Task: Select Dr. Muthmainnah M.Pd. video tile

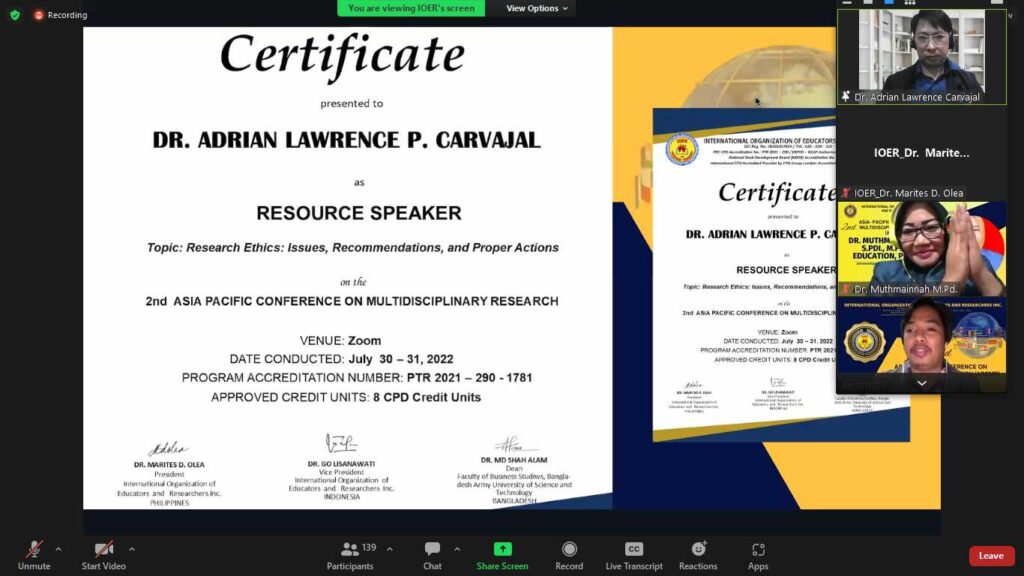Action: [921, 246]
